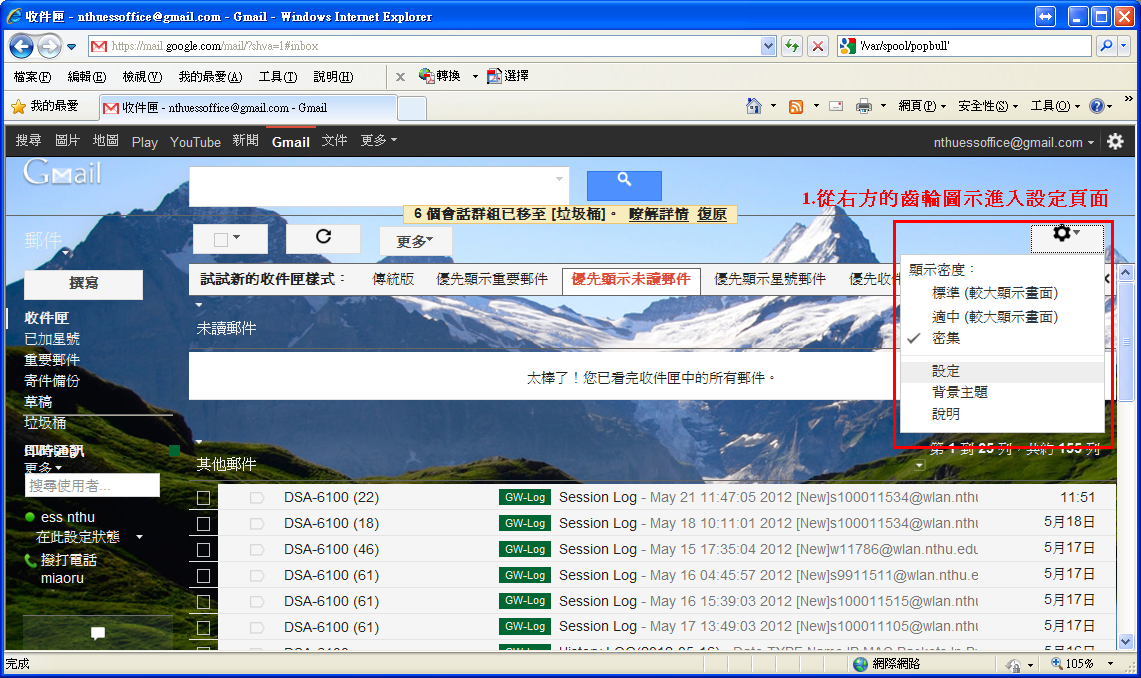Click the IE back navigation arrow
The width and height of the screenshot is (1141, 678).
pyautogui.click(x=21, y=46)
